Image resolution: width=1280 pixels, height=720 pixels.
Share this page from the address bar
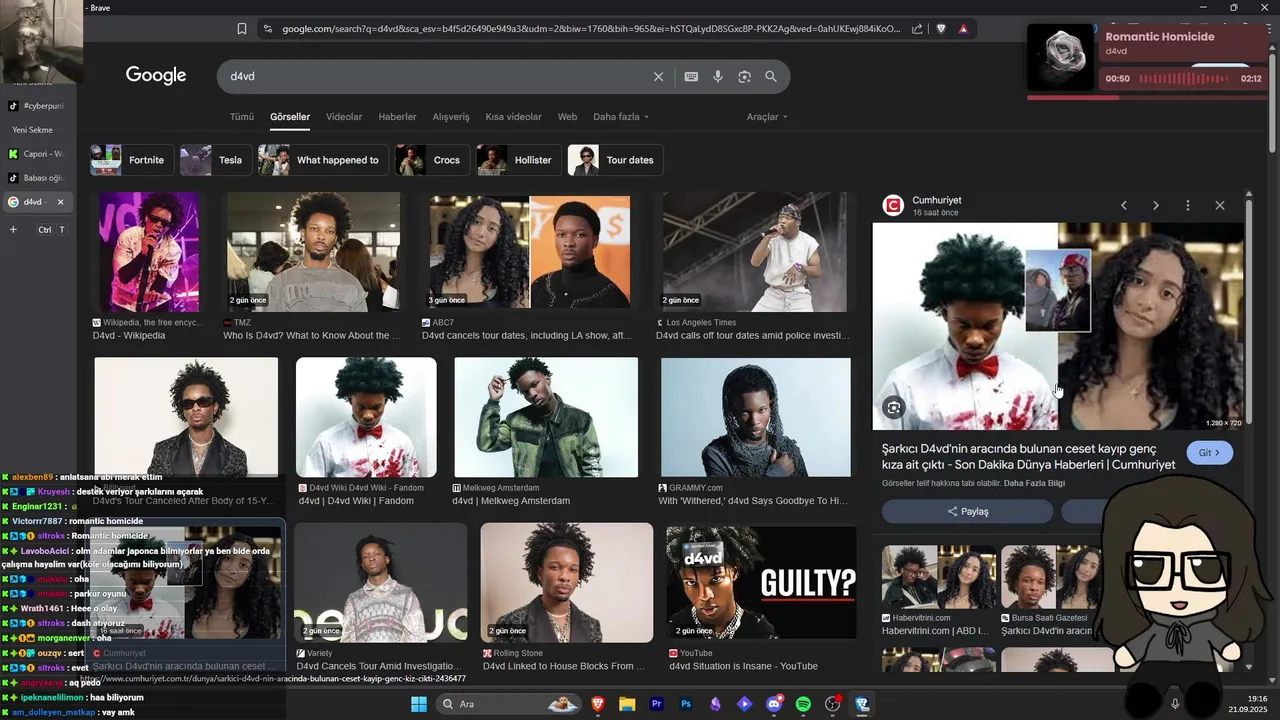tap(917, 29)
